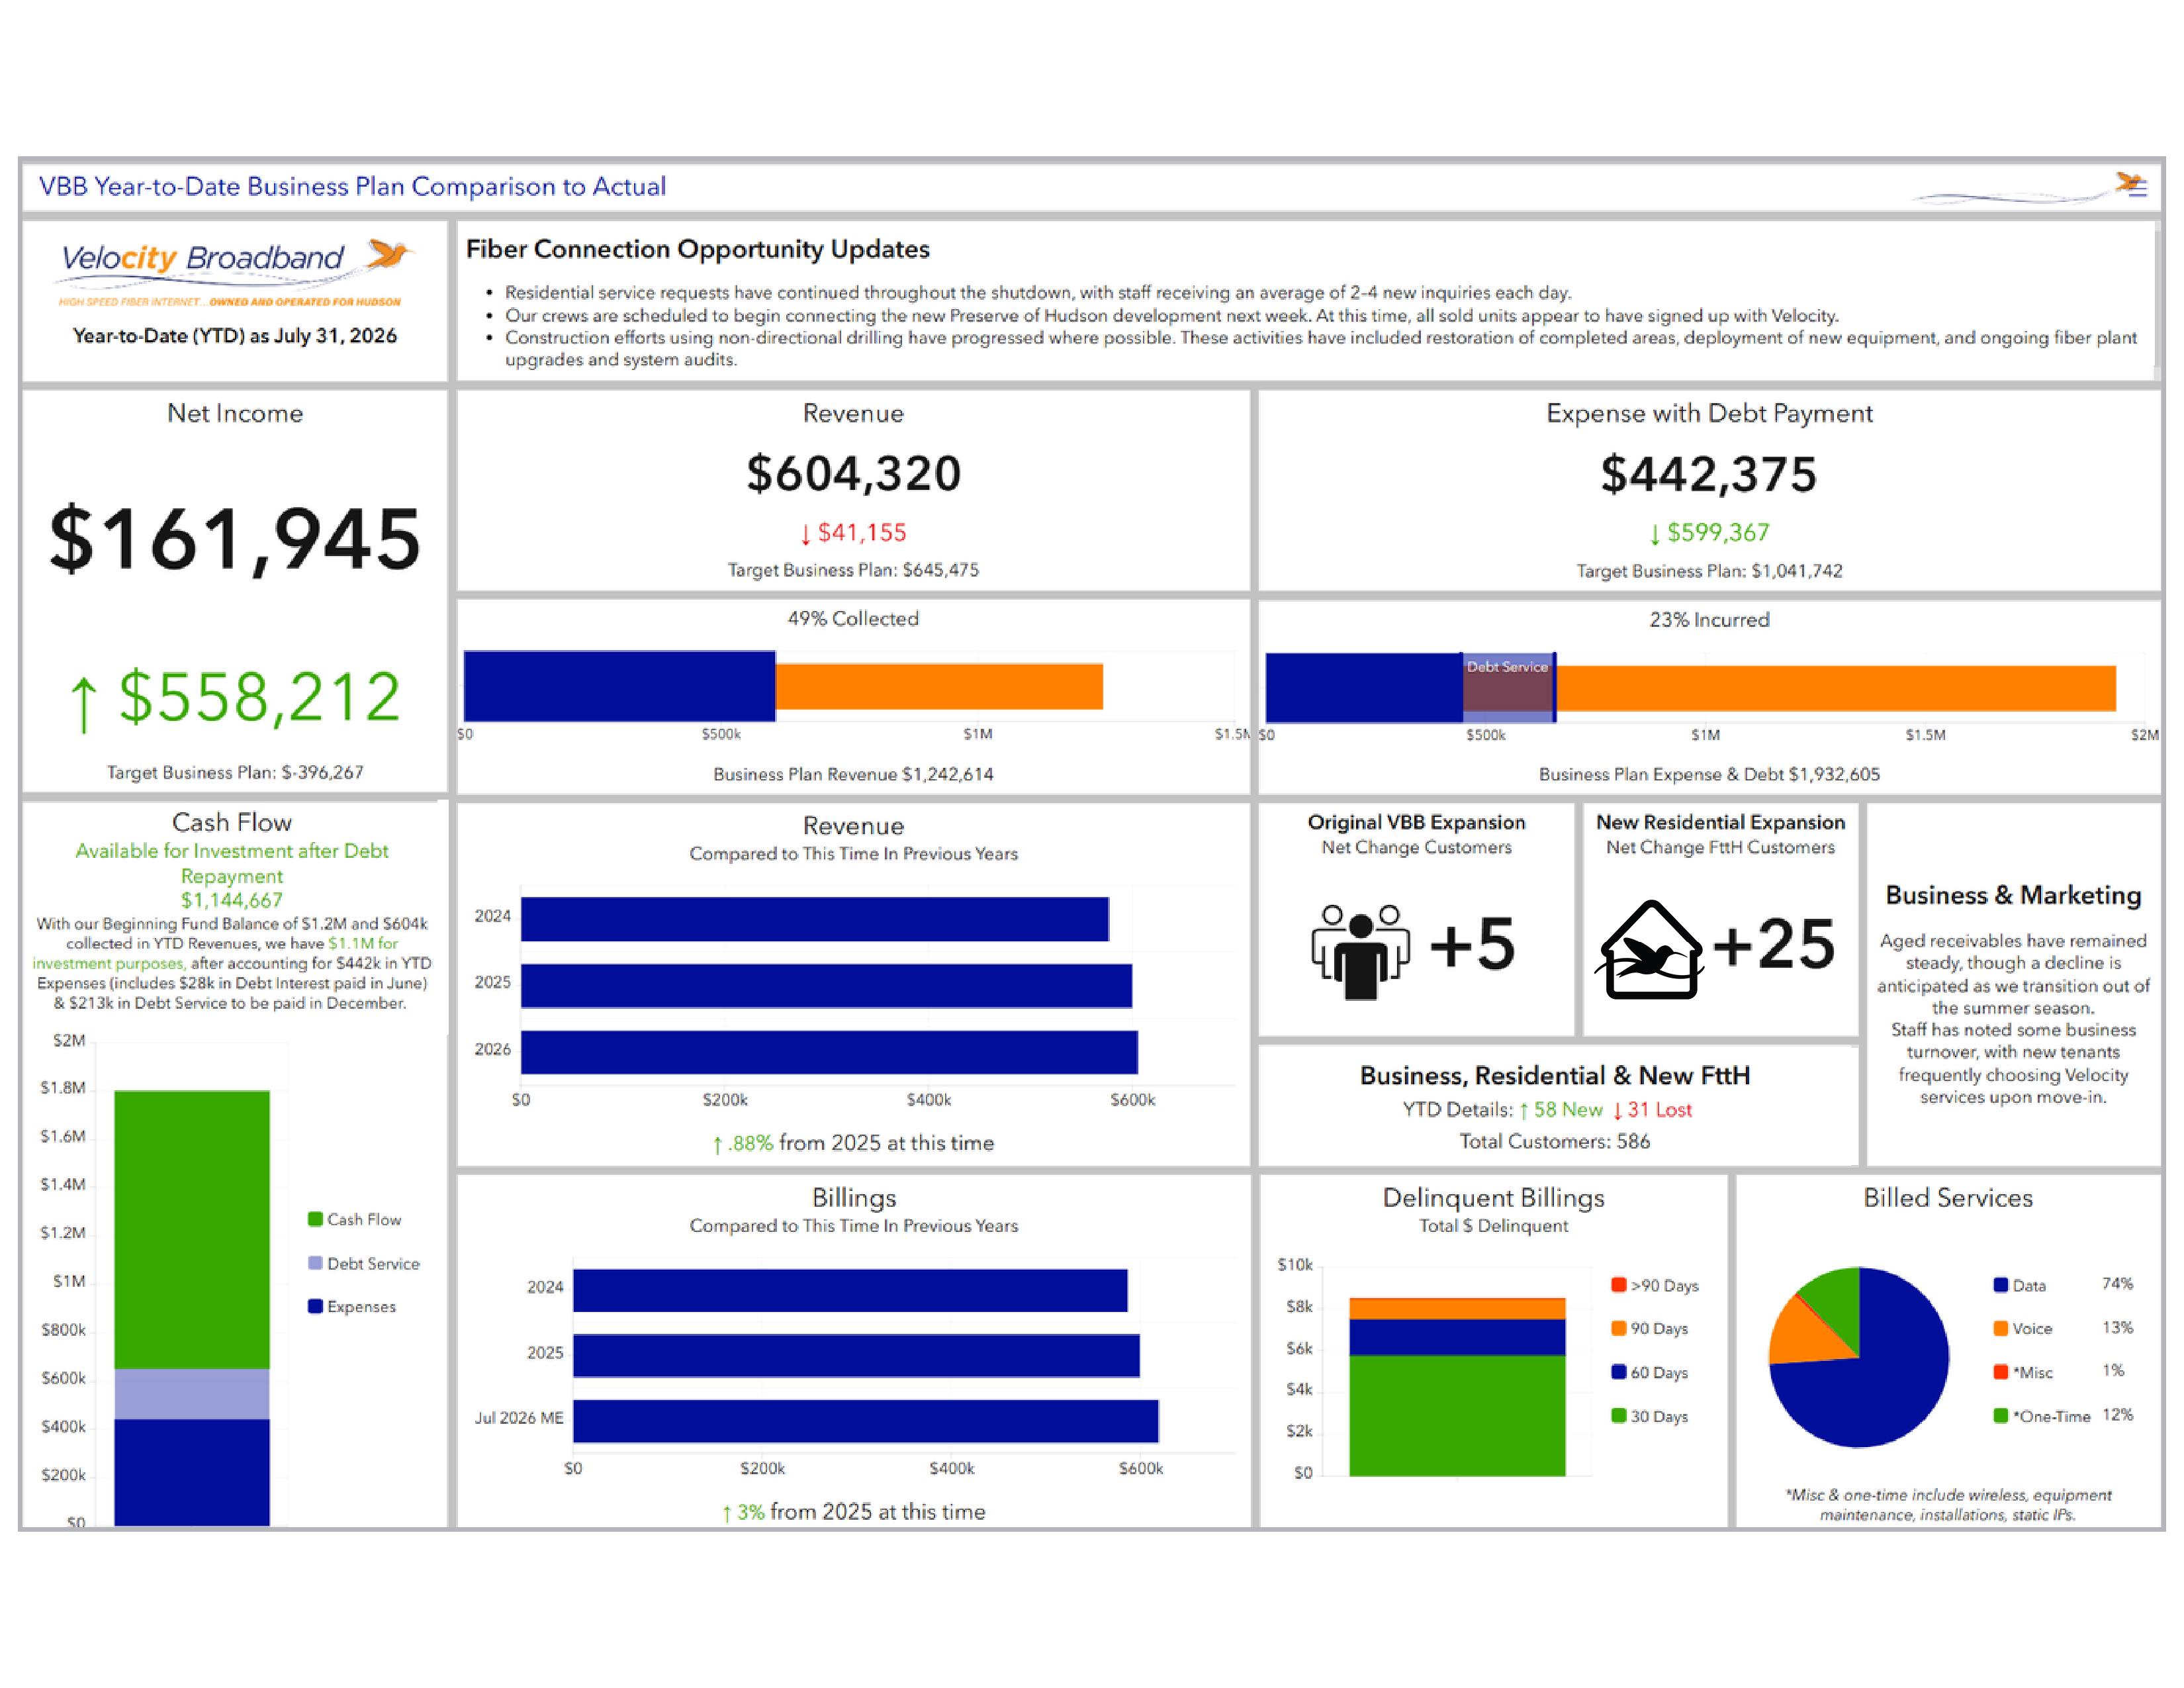Click "Year-to-Date (YTD) as July 31, 2026" text

pyautogui.click(x=235, y=336)
